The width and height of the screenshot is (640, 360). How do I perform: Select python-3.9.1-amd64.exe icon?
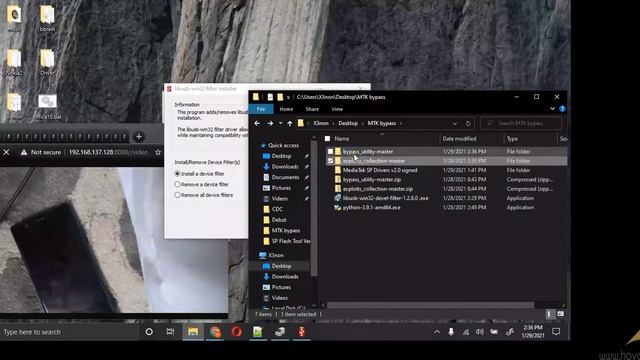pyautogui.click(x=338, y=207)
